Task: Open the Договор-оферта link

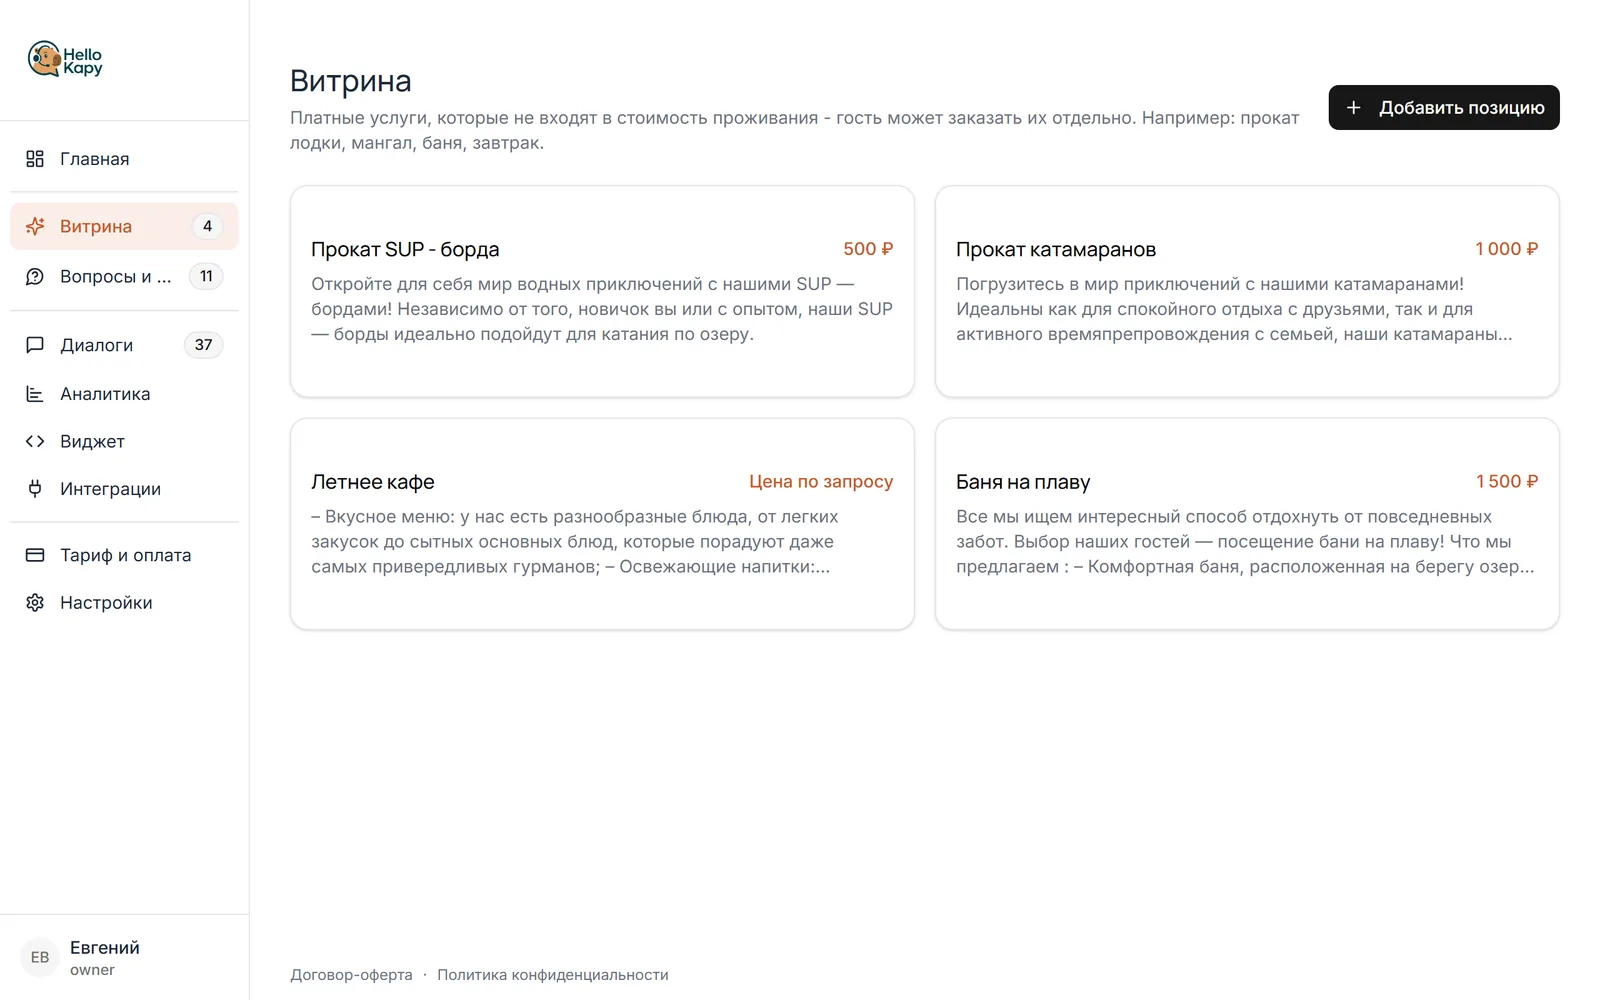Action: [x=351, y=975]
